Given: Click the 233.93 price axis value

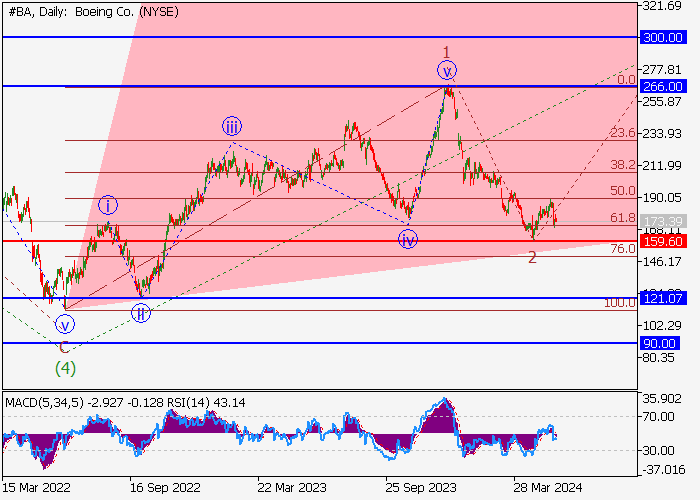Looking at the screenshot, I should (662, 133).
